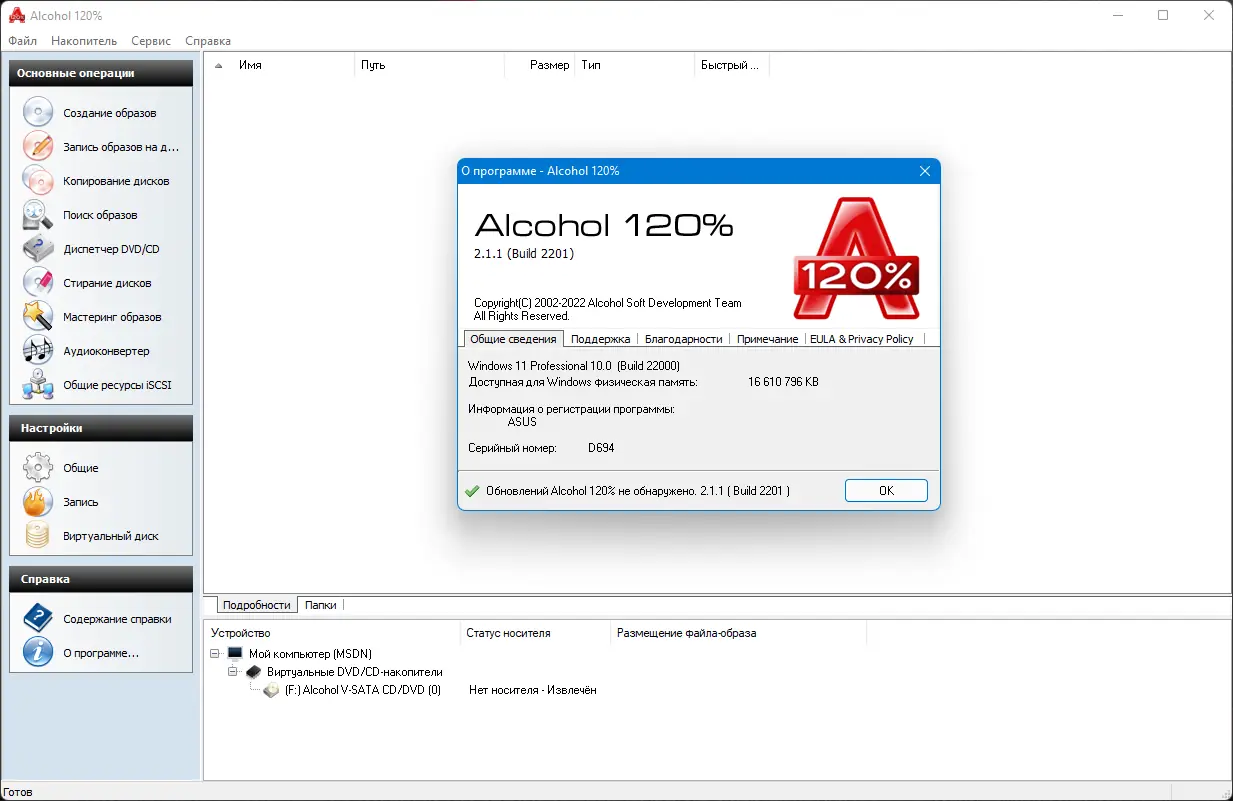Click the Основные операции panel header

101,73
